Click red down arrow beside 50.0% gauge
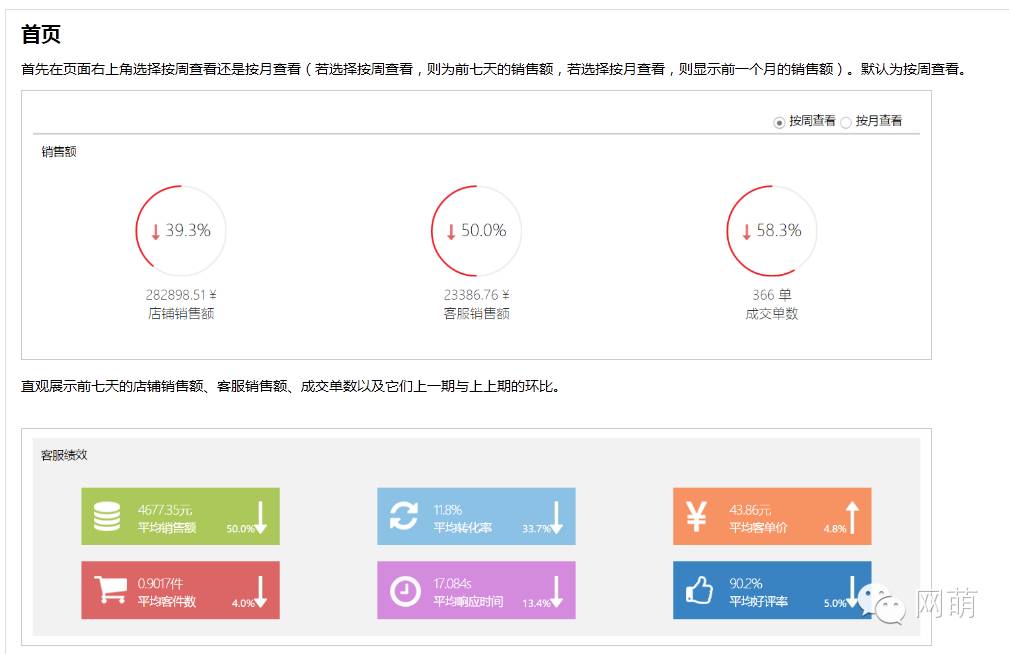 click(x=450, y=232)
